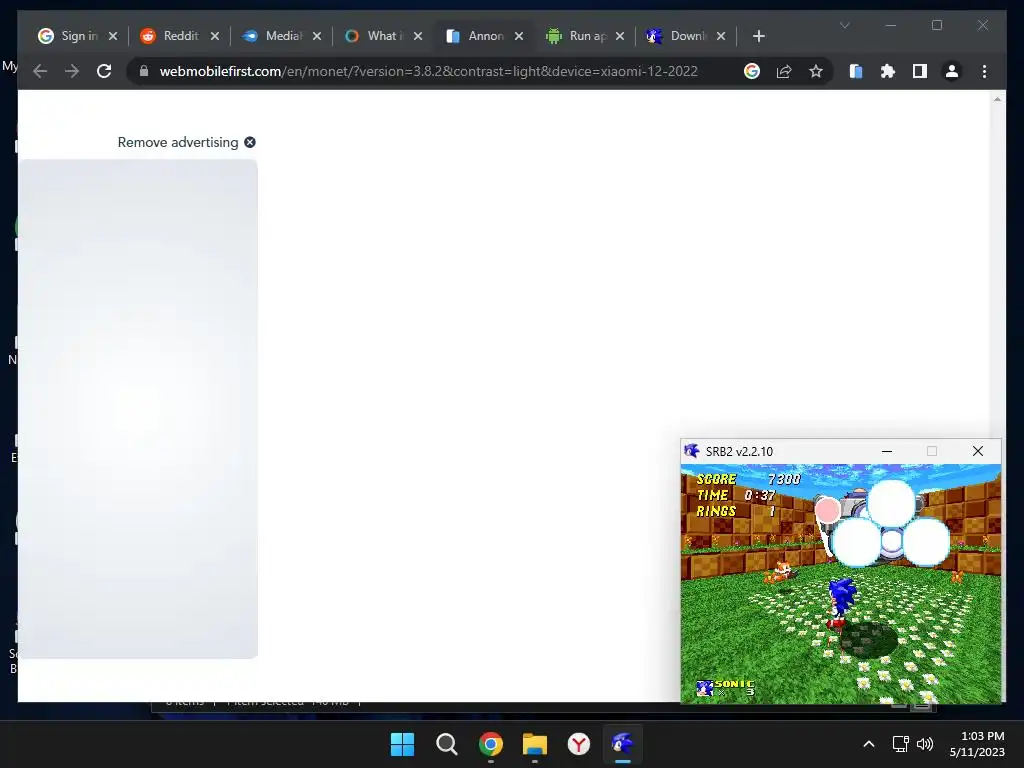1024x768 pixels.
Task: Go forward to the next page
Action: click(72, 71)
